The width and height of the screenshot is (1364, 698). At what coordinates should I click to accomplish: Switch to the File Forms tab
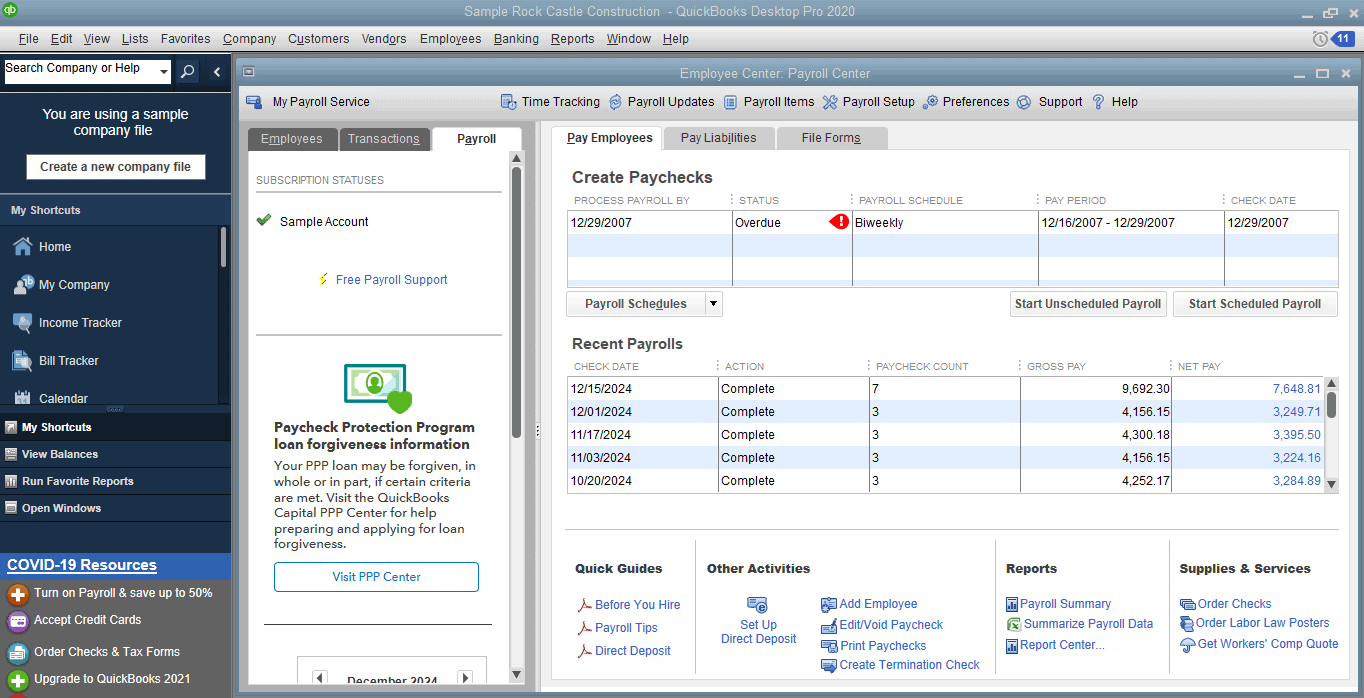[831, 138]
